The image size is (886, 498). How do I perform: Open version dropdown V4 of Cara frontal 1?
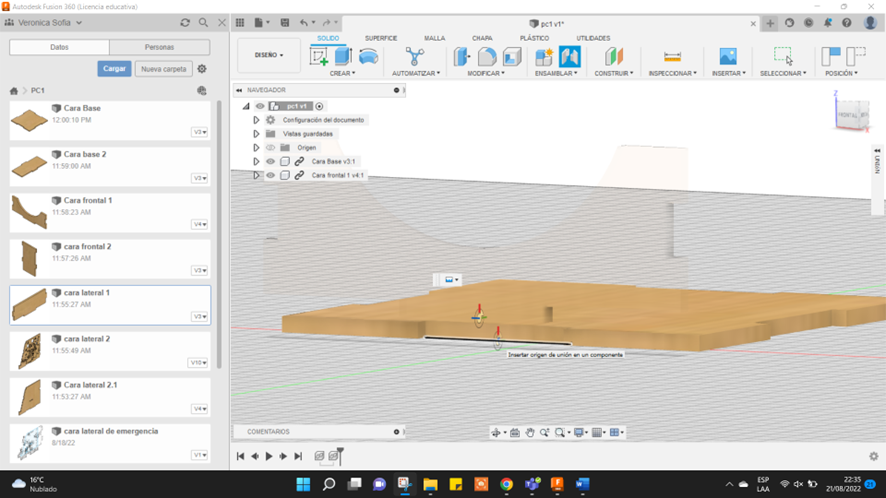[x=199, y=224]
